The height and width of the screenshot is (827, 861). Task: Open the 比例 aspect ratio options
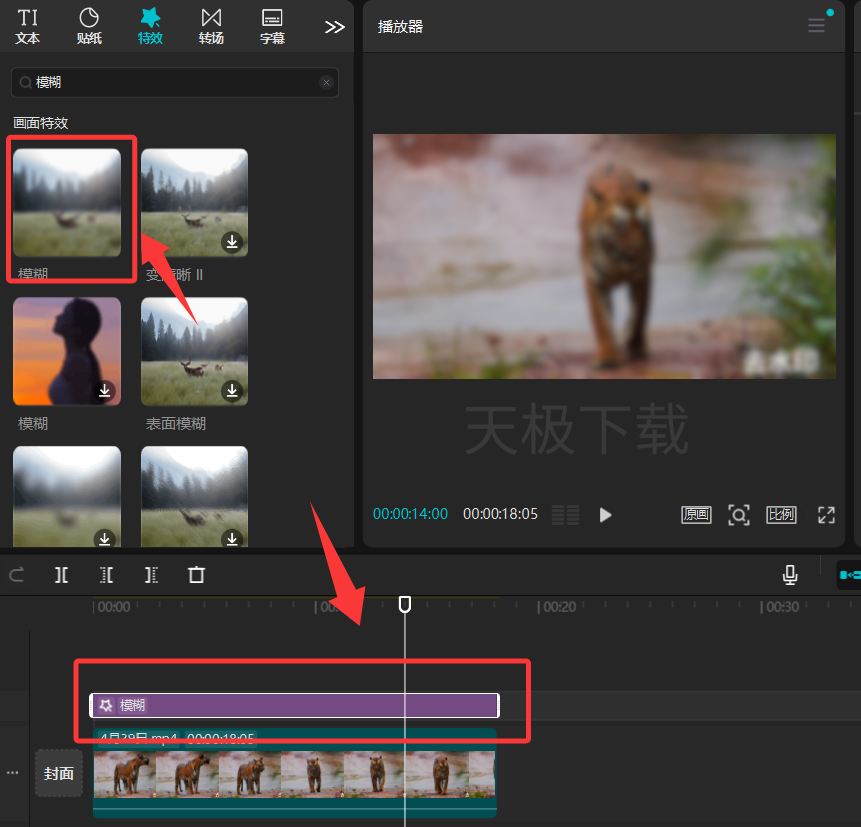click(x=781, y=515)
